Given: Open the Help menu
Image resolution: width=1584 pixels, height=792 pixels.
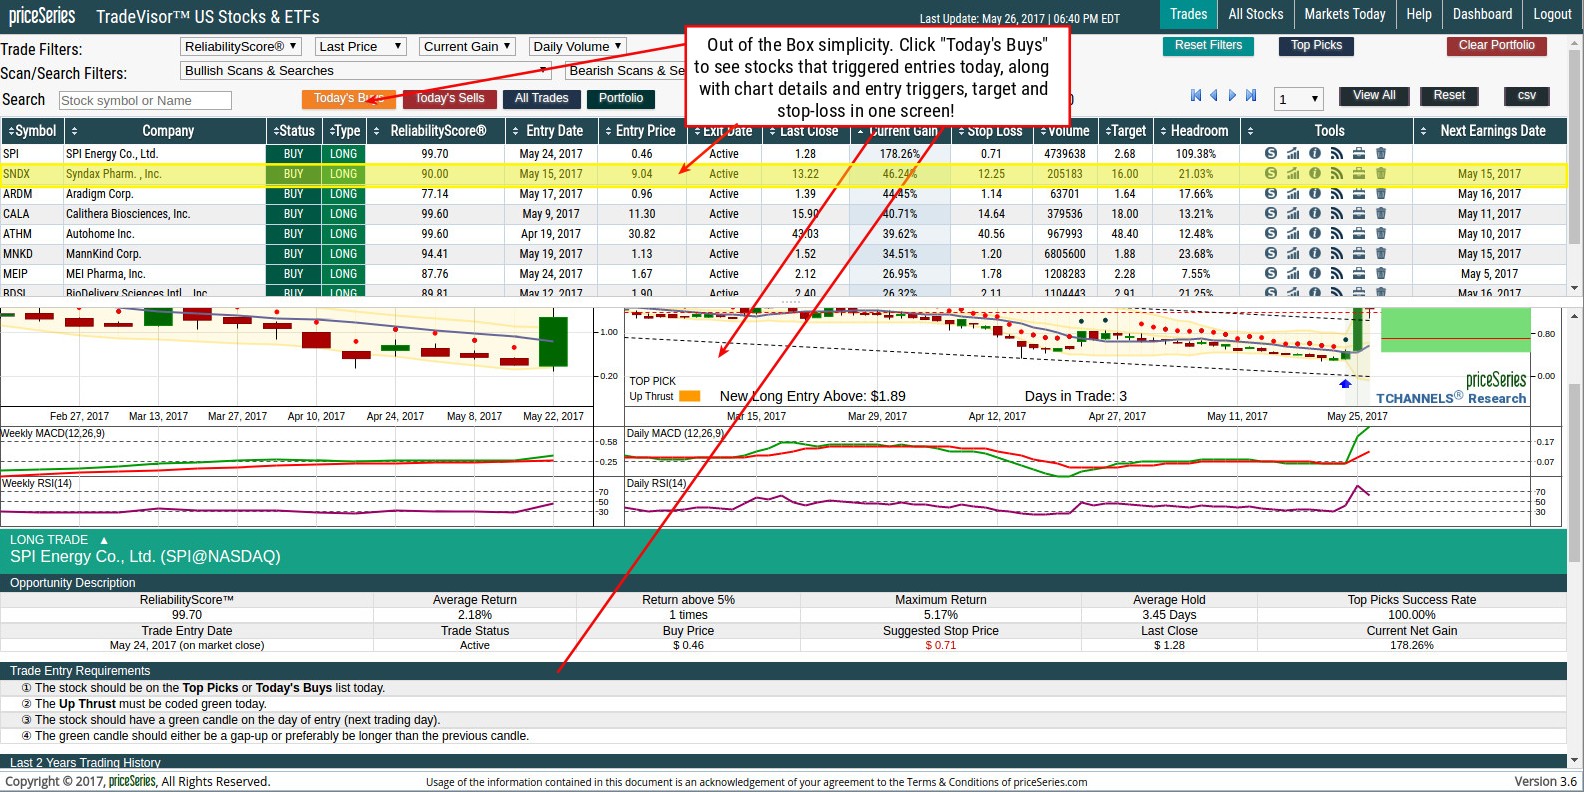Looking at the screenshot, I should pyautogui.click(x=1418, y=14).
